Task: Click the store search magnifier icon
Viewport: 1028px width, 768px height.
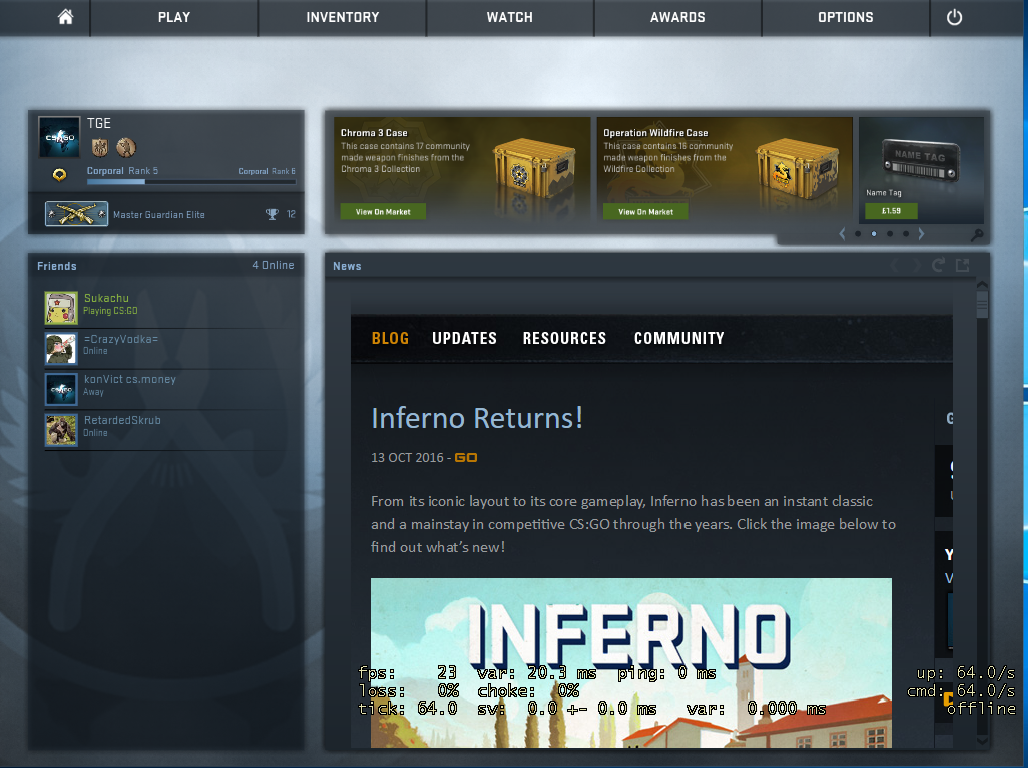Action: pyautogui.click(x=977, y=234)
